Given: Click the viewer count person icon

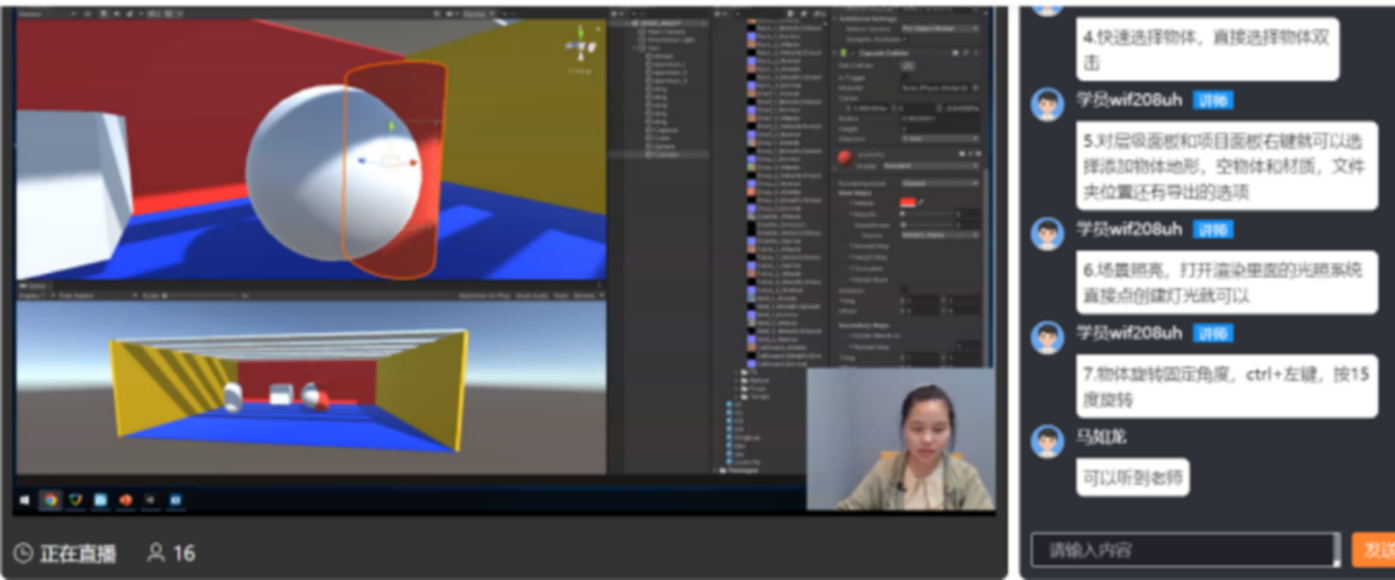Looking at the screenshot, I should click(155, 552).
